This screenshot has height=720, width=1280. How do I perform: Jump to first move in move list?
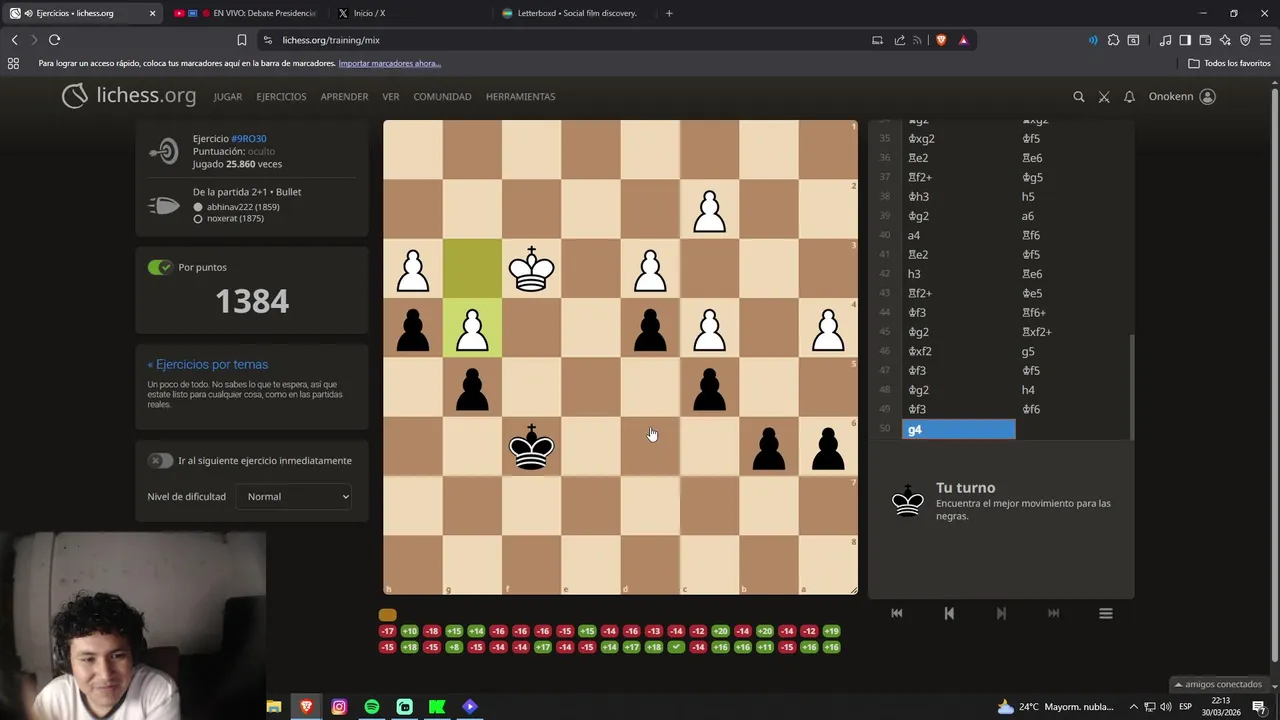coord(897,613)
